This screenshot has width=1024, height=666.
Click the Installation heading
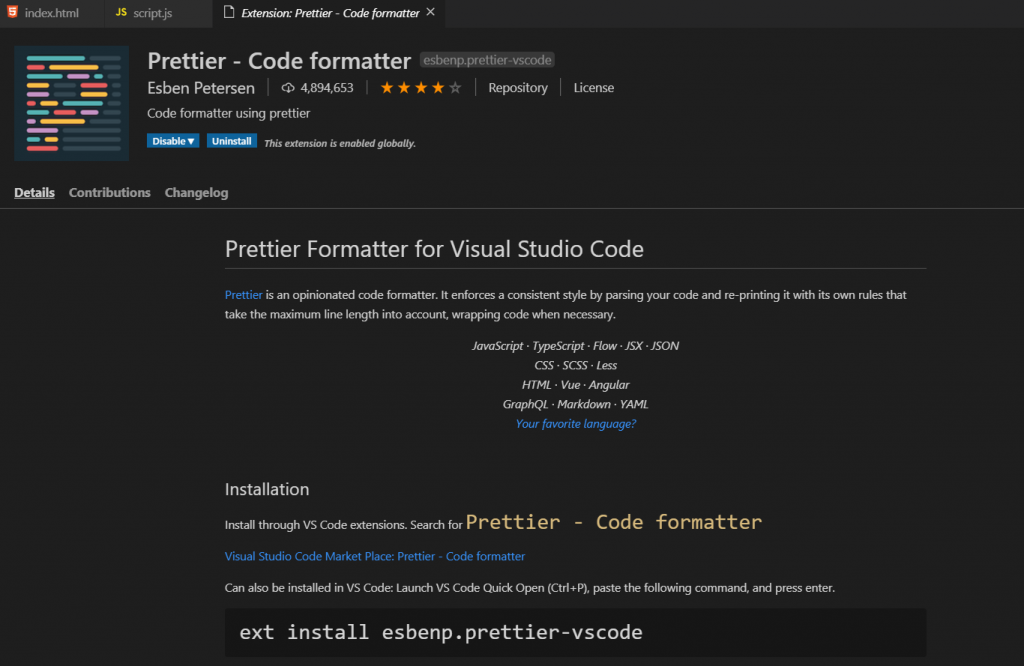[x=267, y=489]
